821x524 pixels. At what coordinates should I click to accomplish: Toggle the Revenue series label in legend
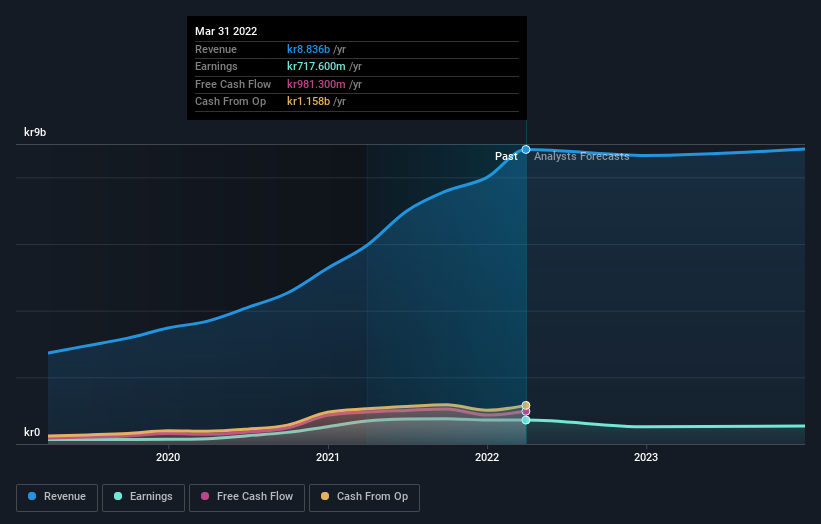pos(67,496)
